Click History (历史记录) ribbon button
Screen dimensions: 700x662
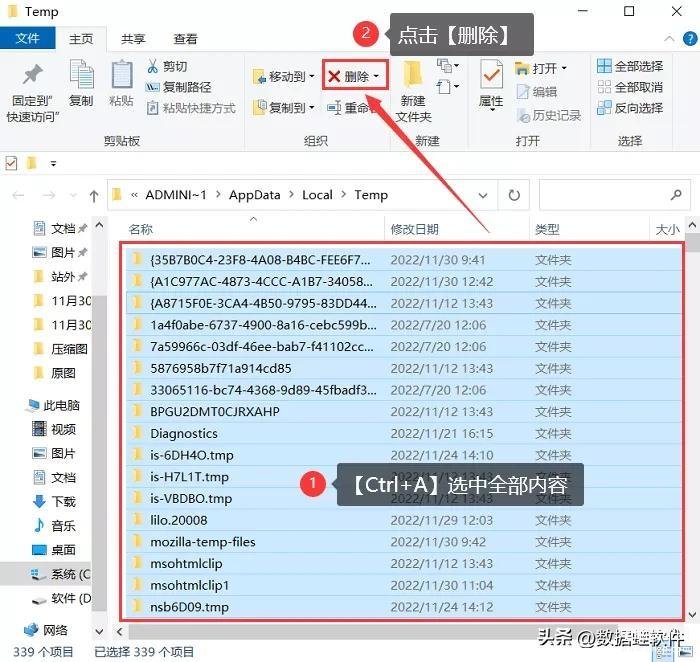click(548, 116)
